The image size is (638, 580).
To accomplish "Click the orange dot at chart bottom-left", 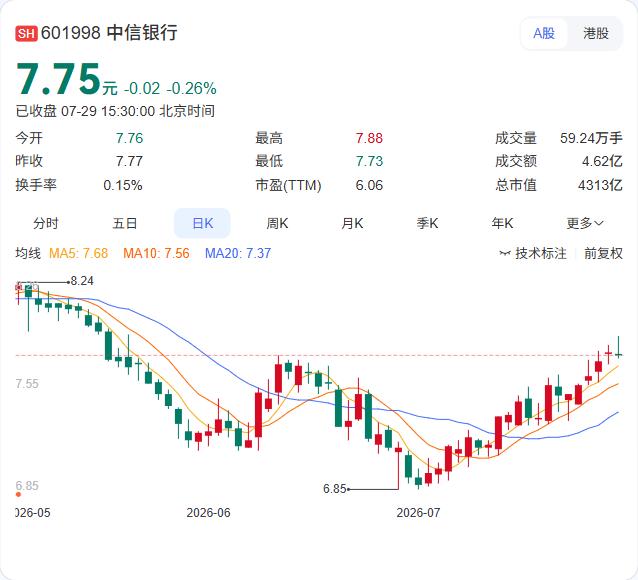I will click(x=18, y=495).
